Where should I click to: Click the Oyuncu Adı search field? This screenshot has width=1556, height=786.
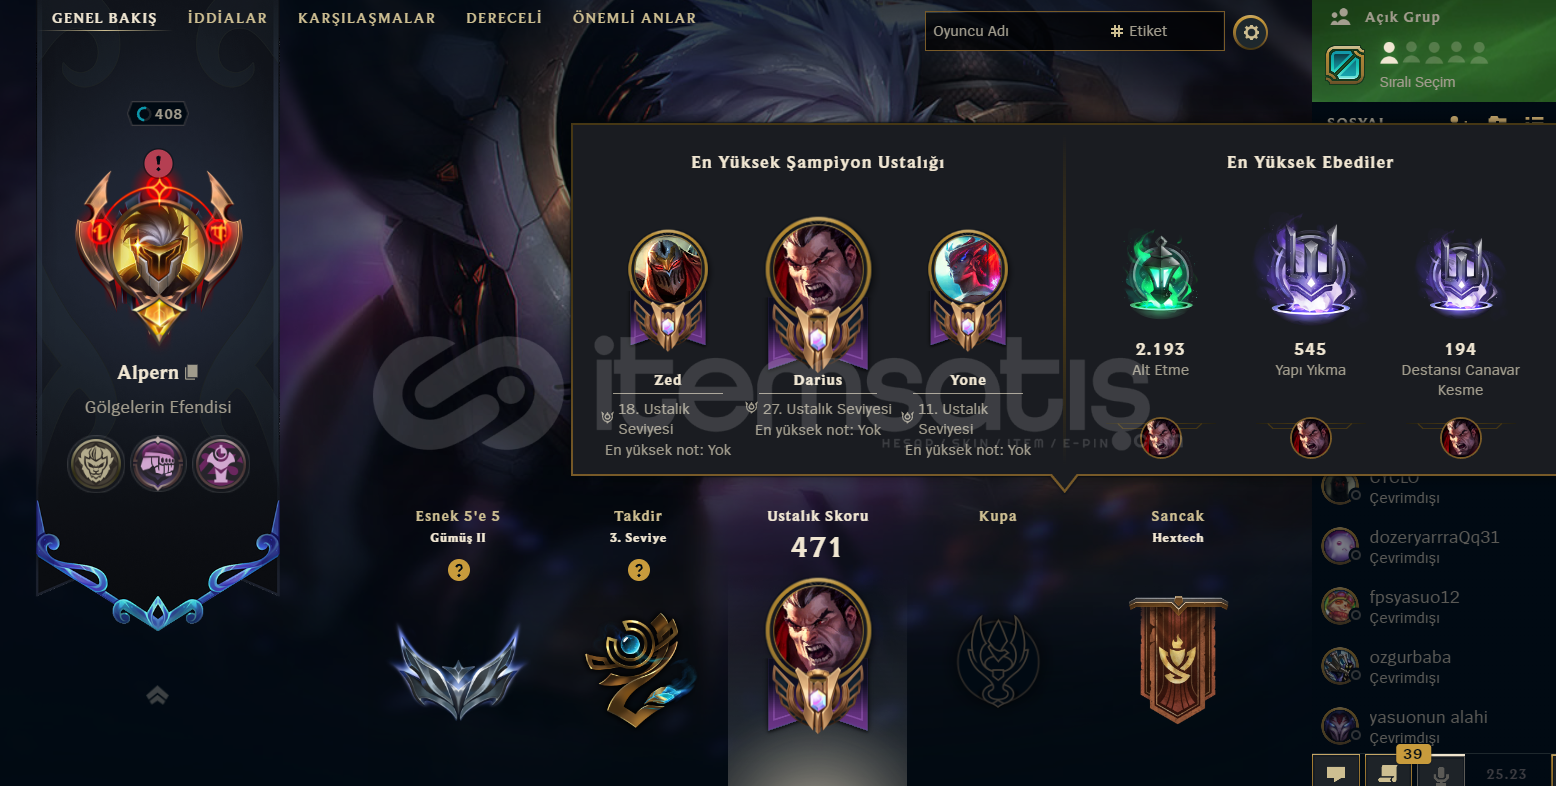(1014, 31)
